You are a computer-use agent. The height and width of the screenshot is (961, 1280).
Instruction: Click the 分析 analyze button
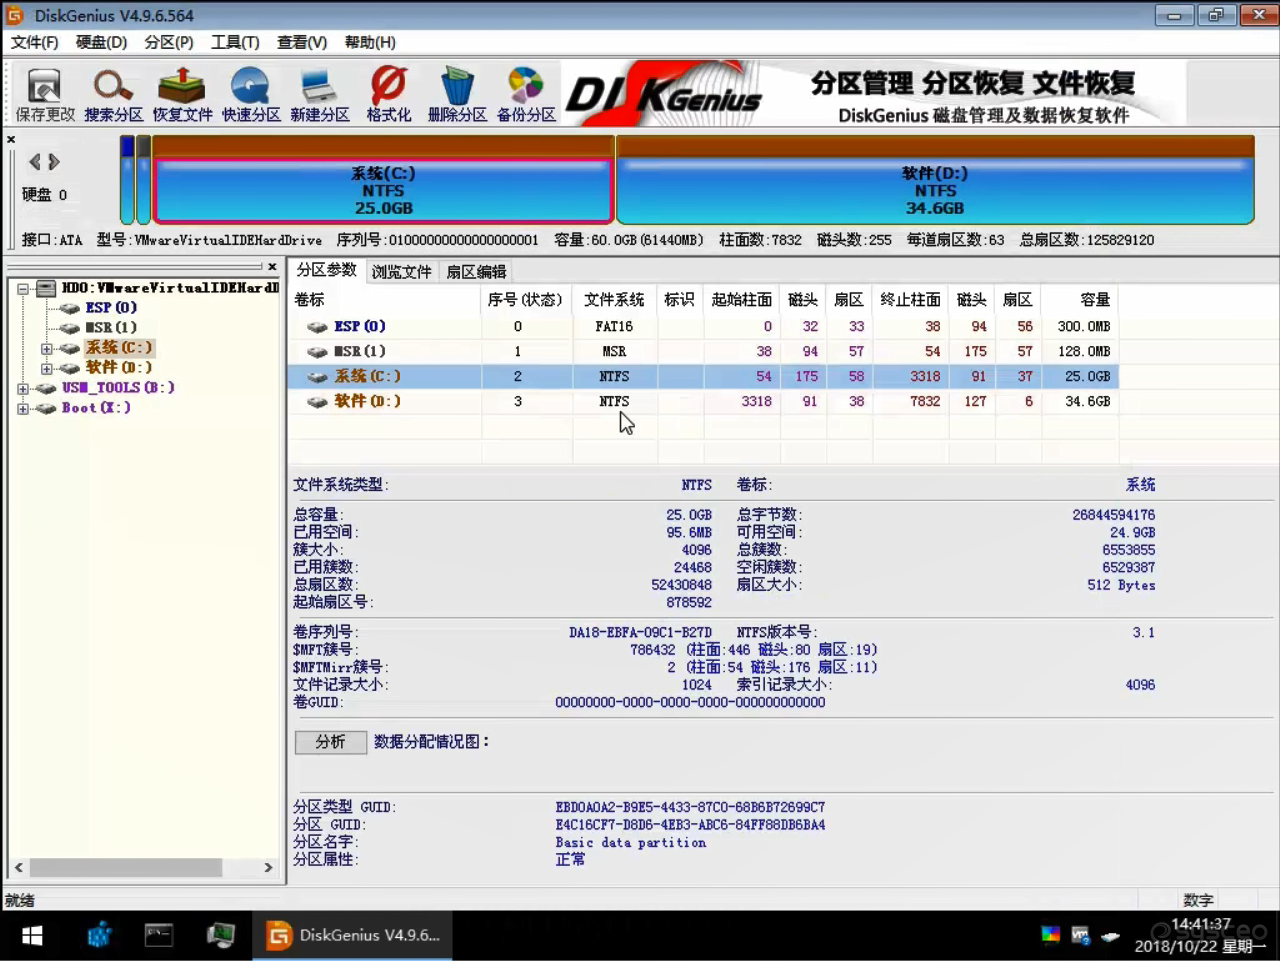pyautogui.click(x=330, y=742)
